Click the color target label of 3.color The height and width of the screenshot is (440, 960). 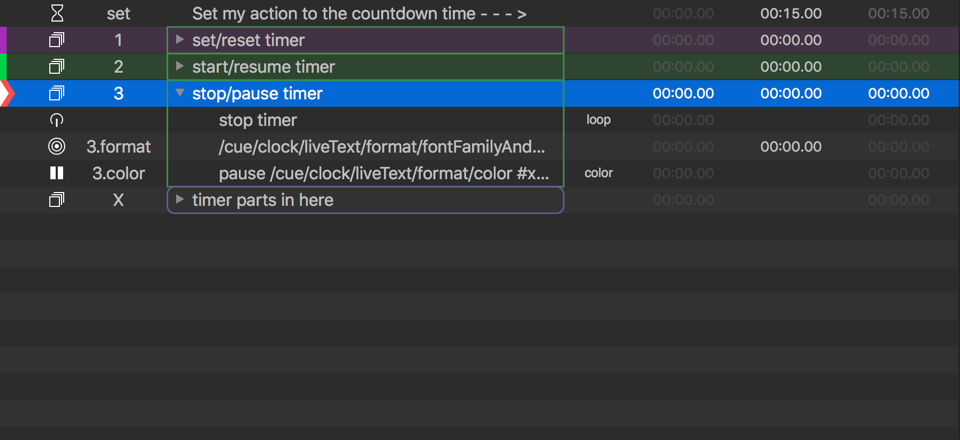[598, 173]
